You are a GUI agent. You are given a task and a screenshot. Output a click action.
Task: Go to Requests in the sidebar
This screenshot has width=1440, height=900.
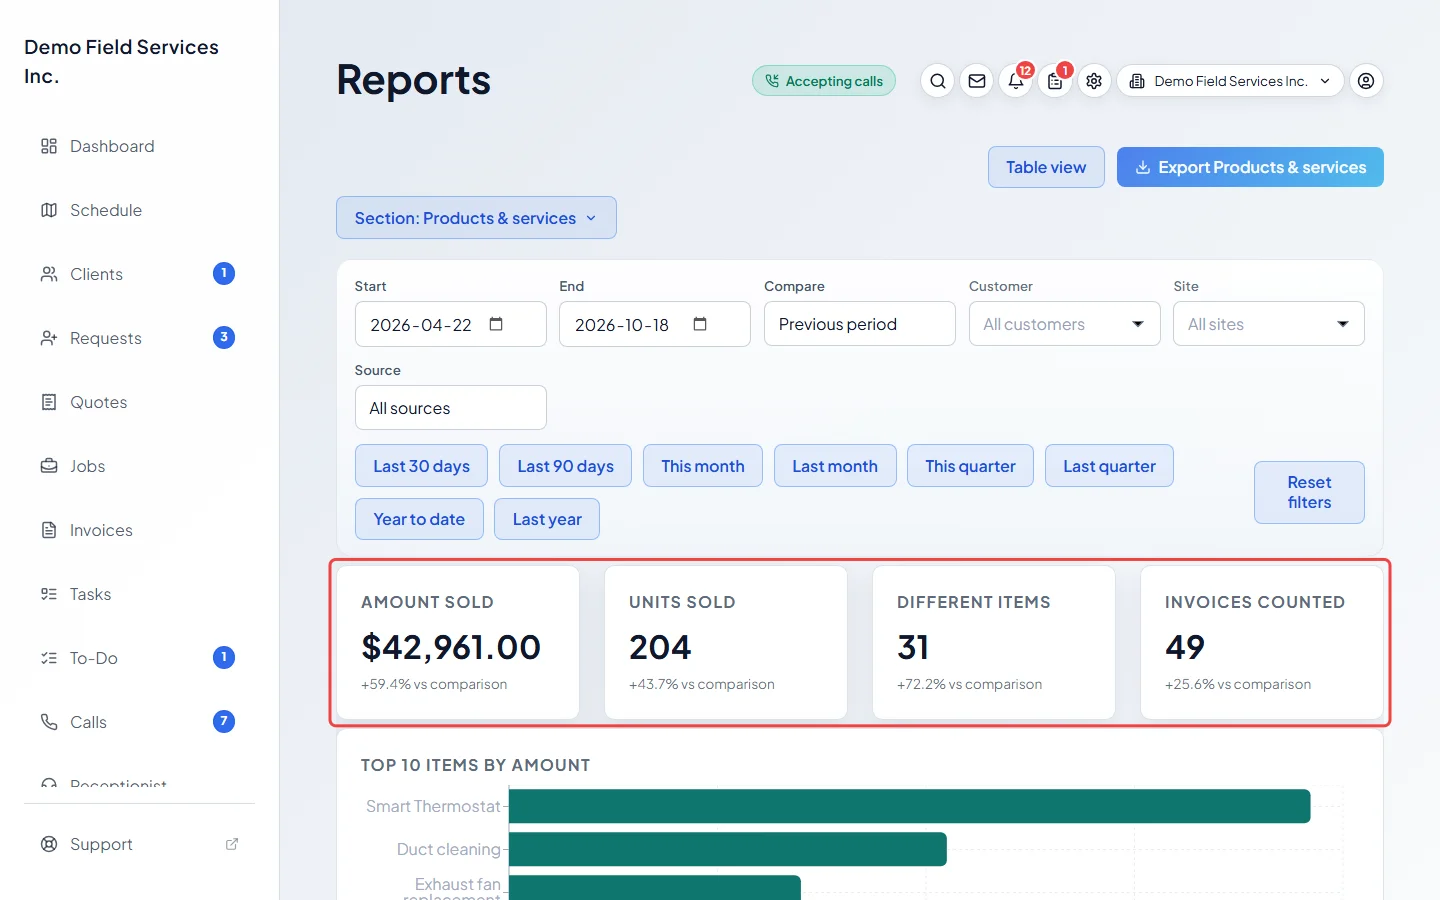click(138, 338)
